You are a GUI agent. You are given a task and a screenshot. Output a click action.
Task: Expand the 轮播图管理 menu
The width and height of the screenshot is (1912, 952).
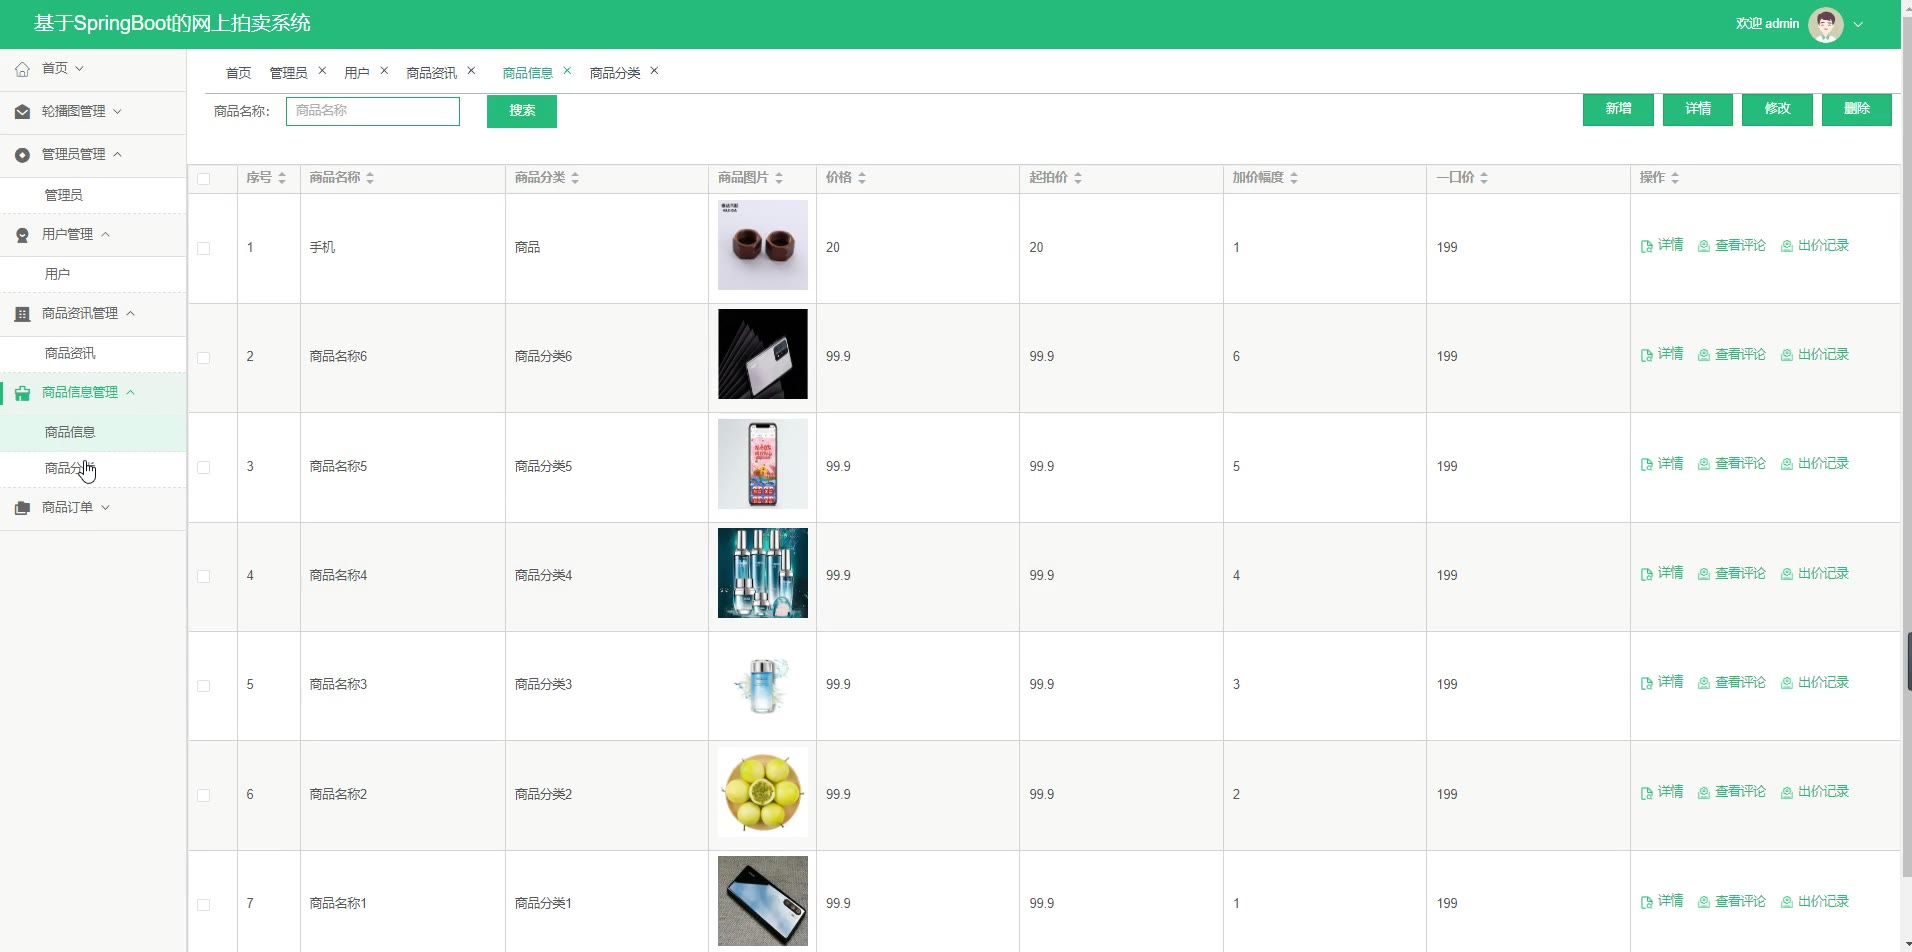tap(93, 112)
